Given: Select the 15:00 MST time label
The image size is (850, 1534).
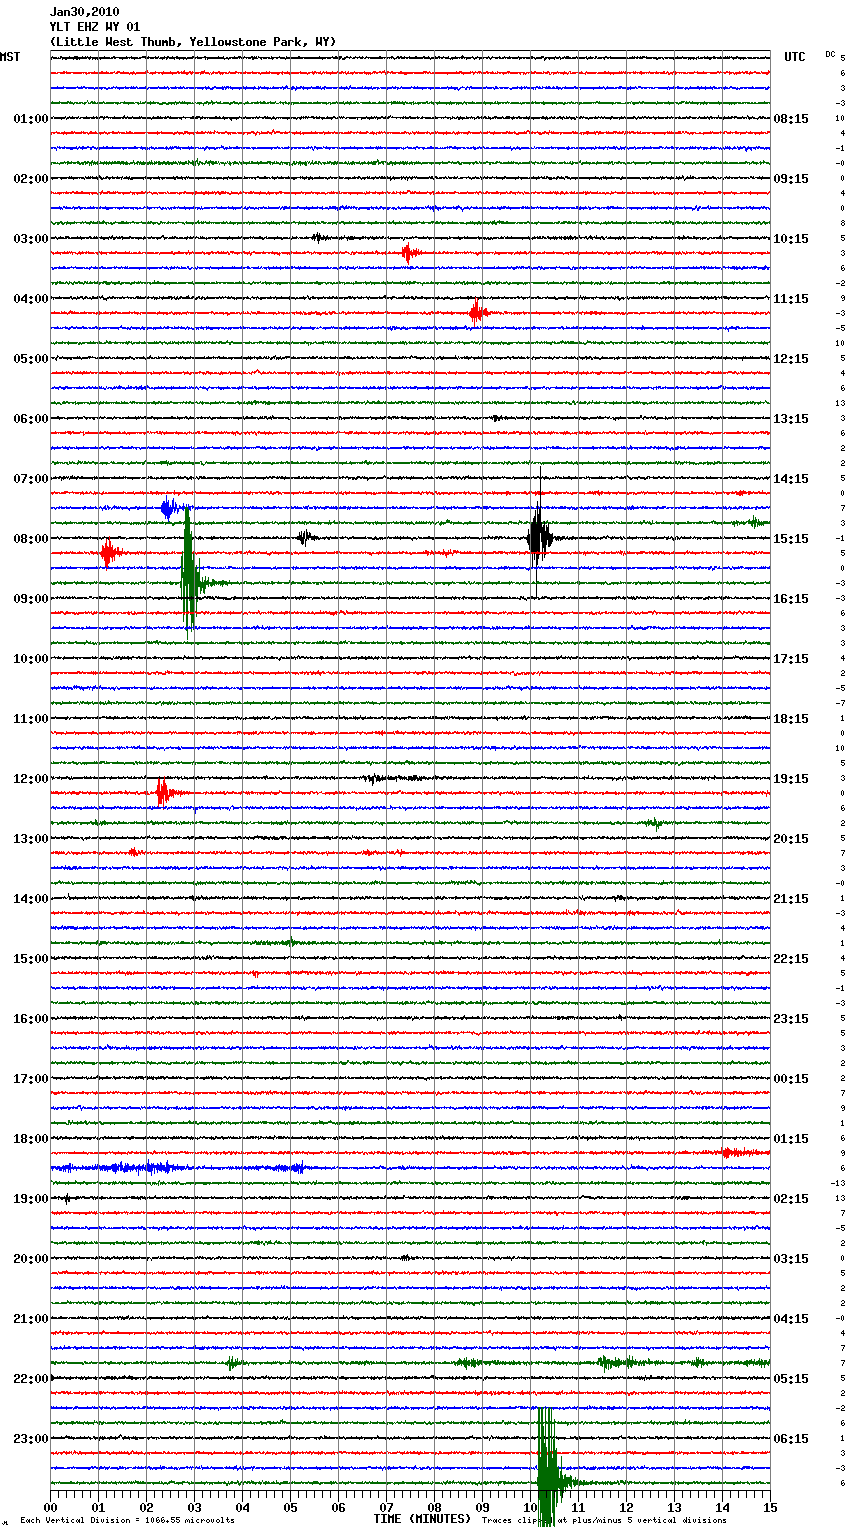Looking at the screenshot, I should coord(31,959).
